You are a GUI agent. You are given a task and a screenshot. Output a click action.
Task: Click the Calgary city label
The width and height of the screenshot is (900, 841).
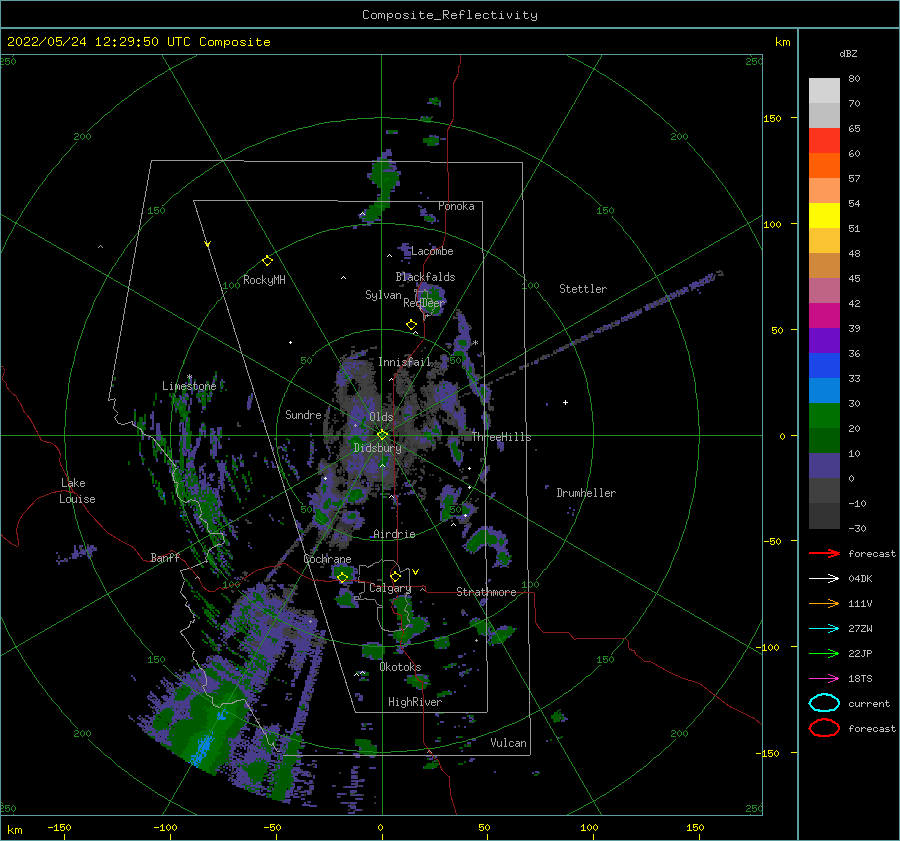pos(390,588)
